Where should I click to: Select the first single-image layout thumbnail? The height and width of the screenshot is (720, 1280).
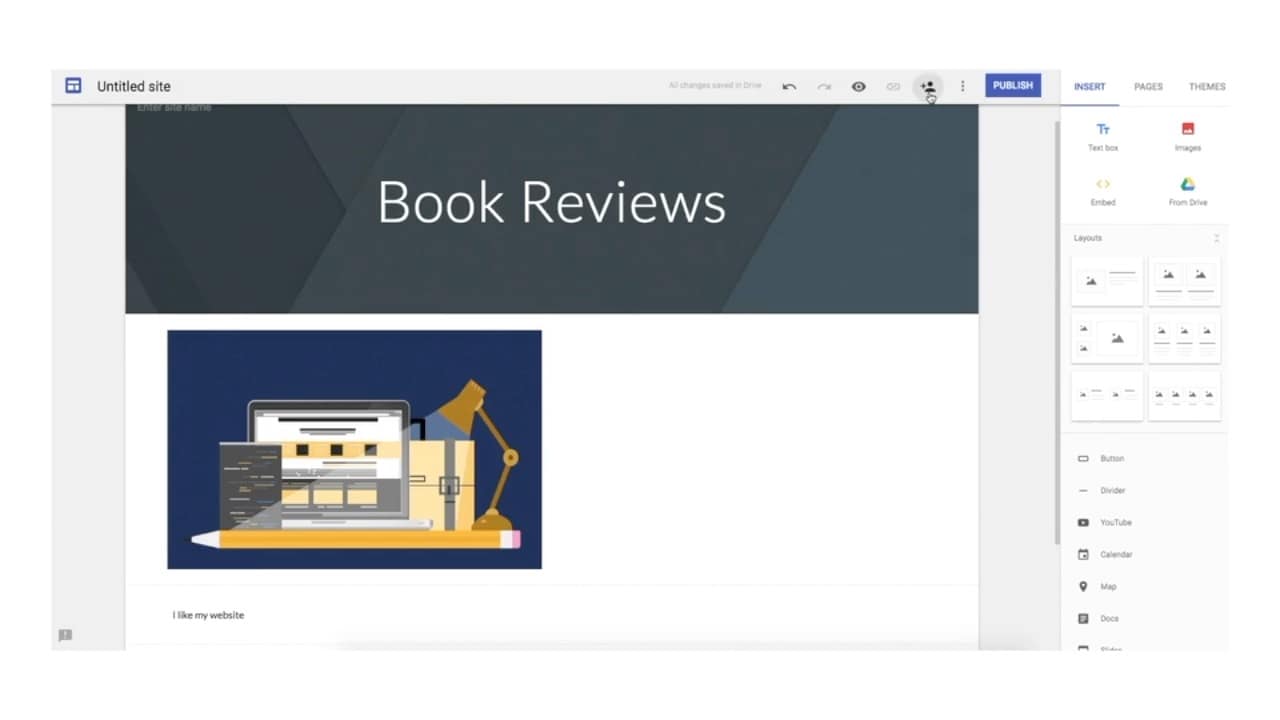tap(1106, 280)
